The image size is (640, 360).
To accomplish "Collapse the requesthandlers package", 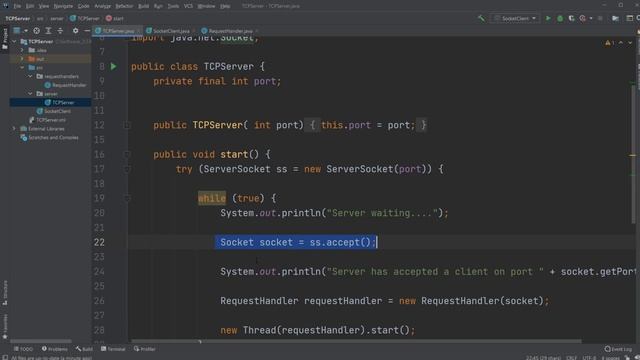I will coord(30,76).
